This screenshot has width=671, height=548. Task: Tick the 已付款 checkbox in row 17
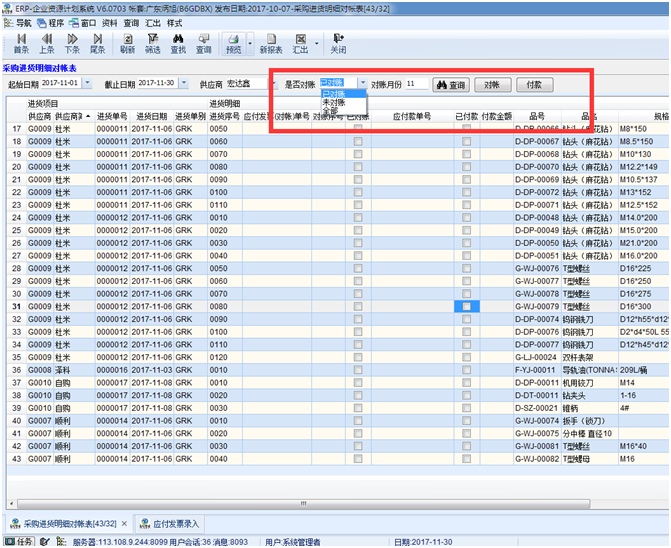[467, 129]
